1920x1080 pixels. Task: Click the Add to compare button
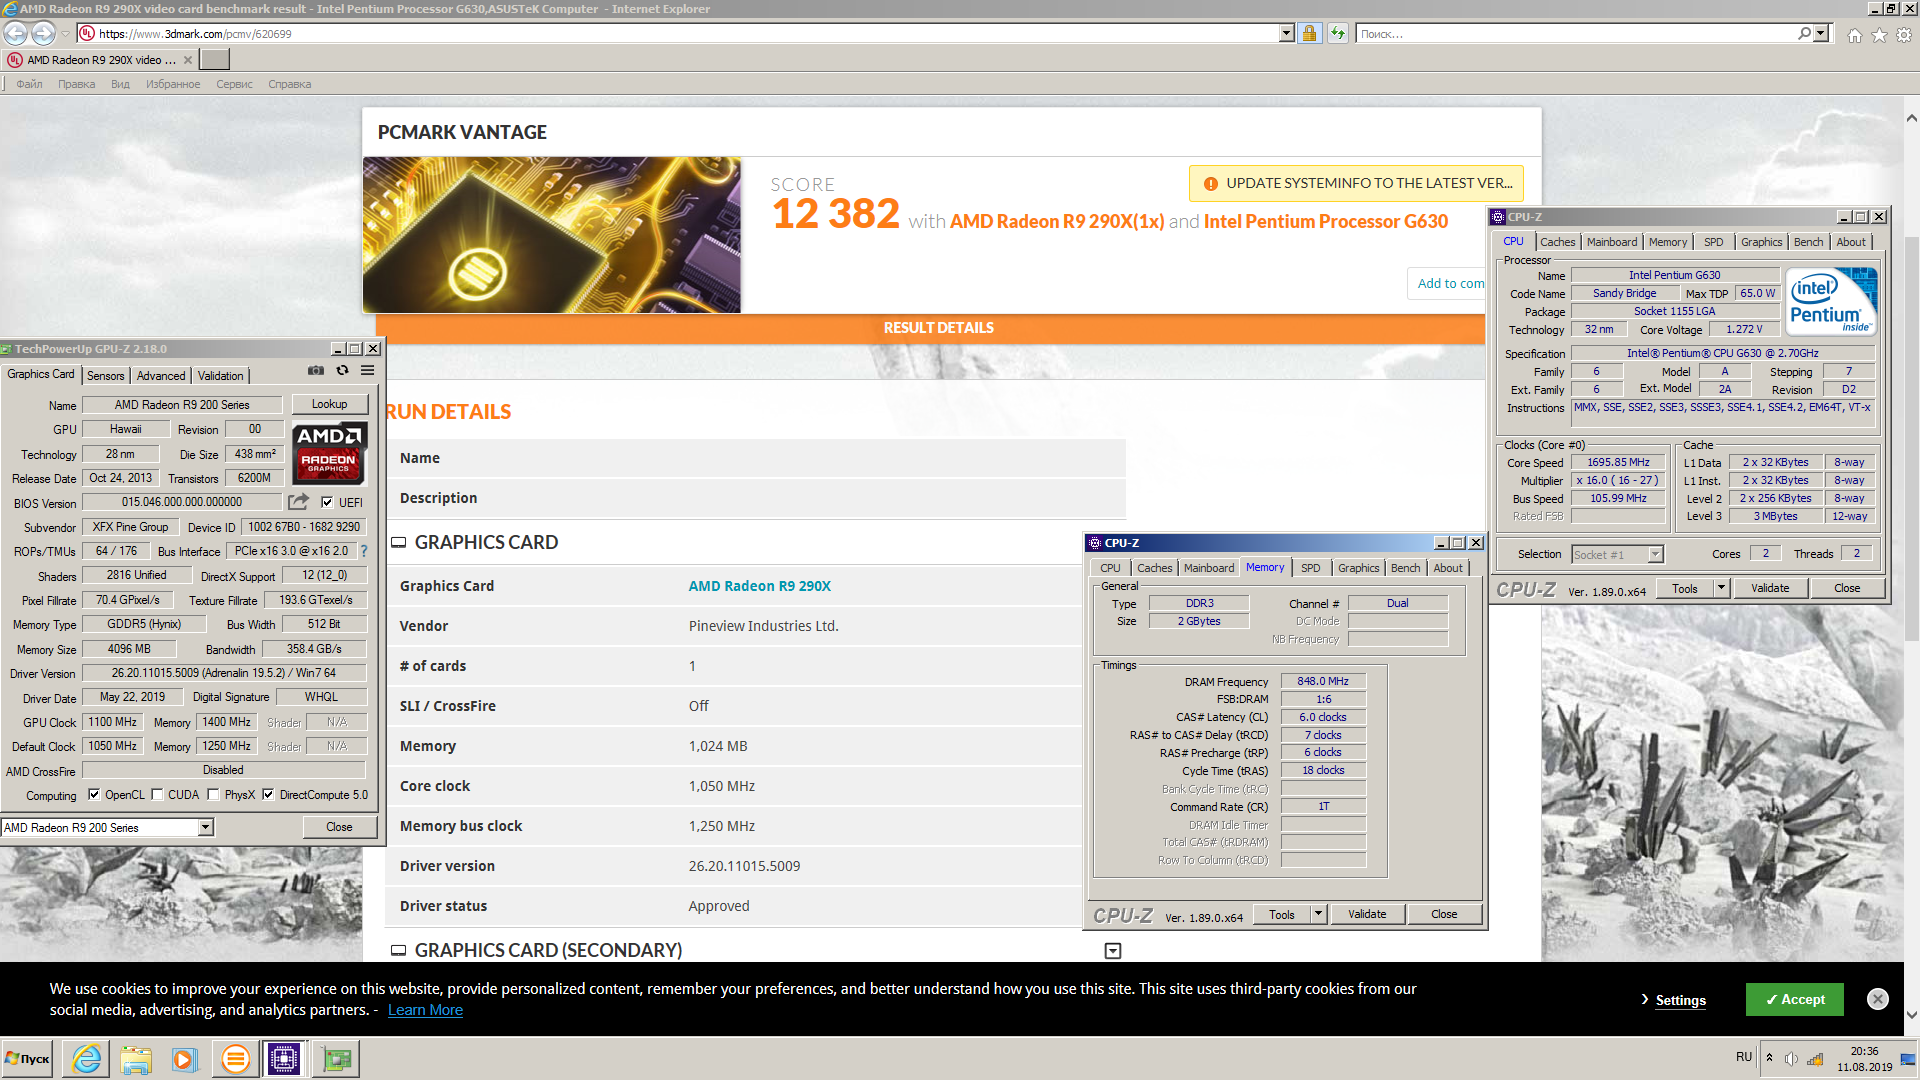pyautogui.click(x=1446, y=283)
